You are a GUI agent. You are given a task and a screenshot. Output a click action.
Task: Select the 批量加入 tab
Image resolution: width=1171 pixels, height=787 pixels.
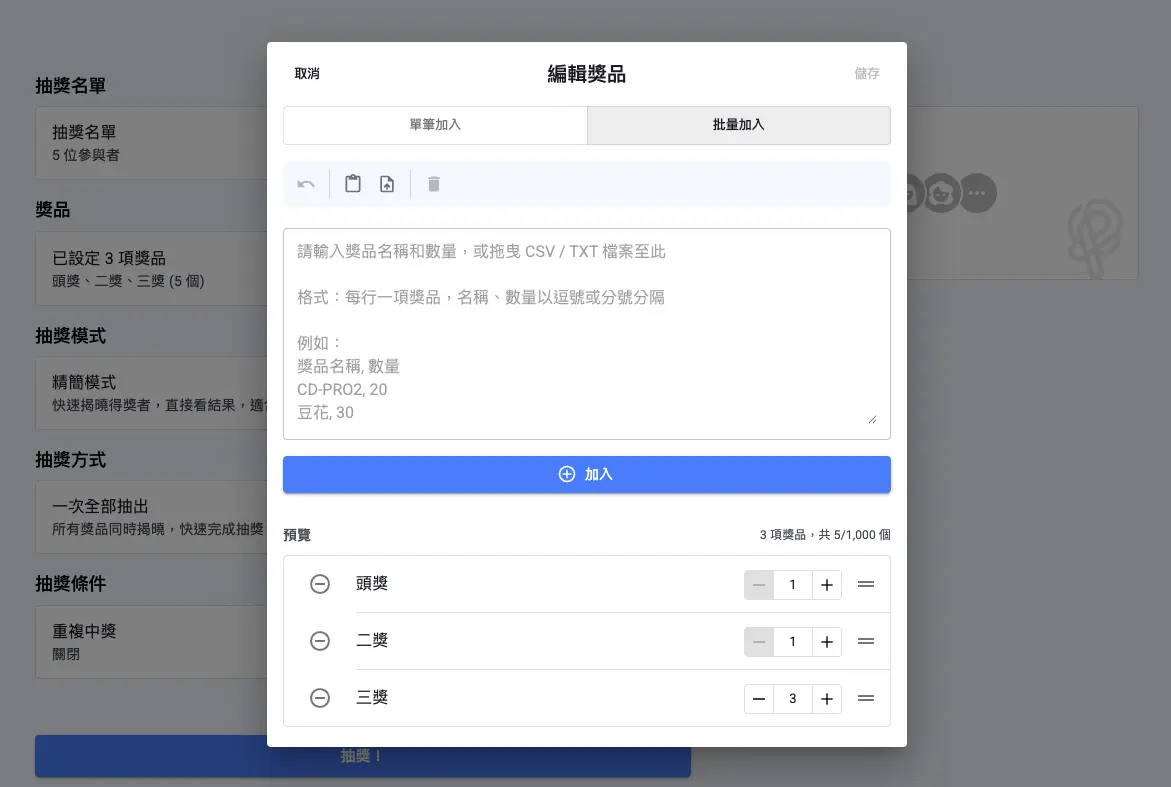click(x=738, y=125)
